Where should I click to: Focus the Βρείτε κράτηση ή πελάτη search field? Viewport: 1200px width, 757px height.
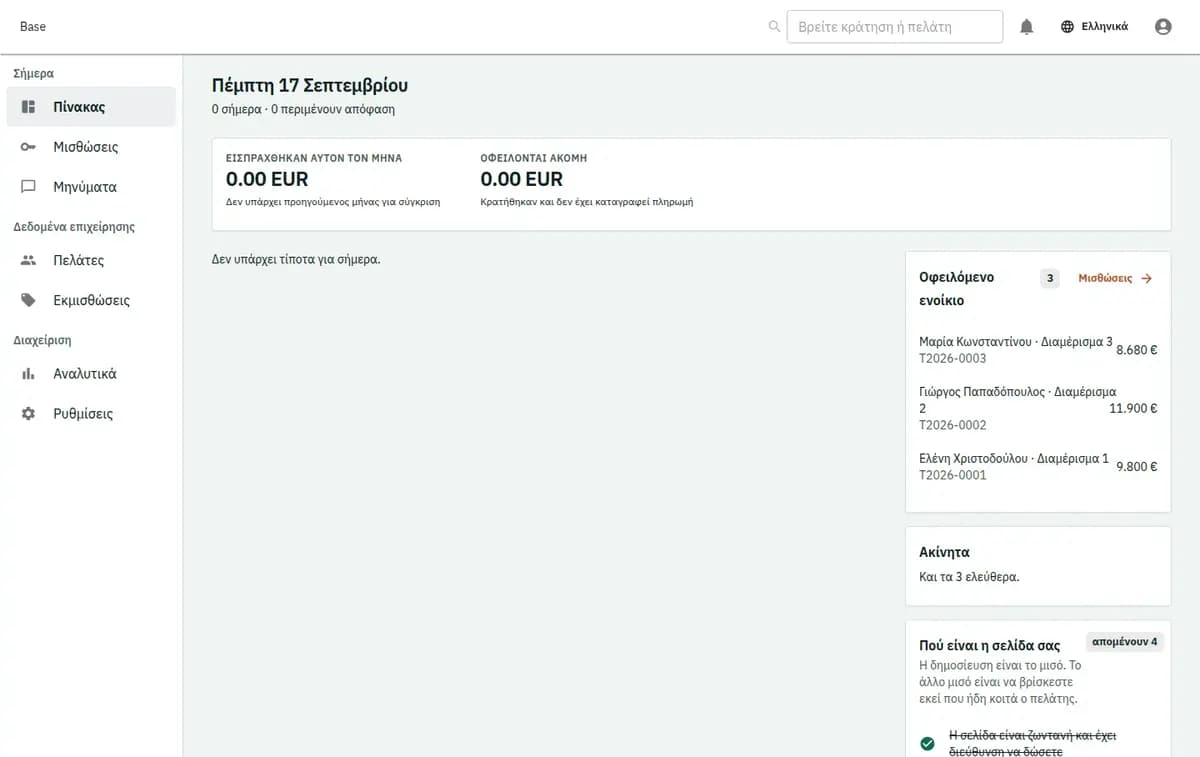click(895, 27)
